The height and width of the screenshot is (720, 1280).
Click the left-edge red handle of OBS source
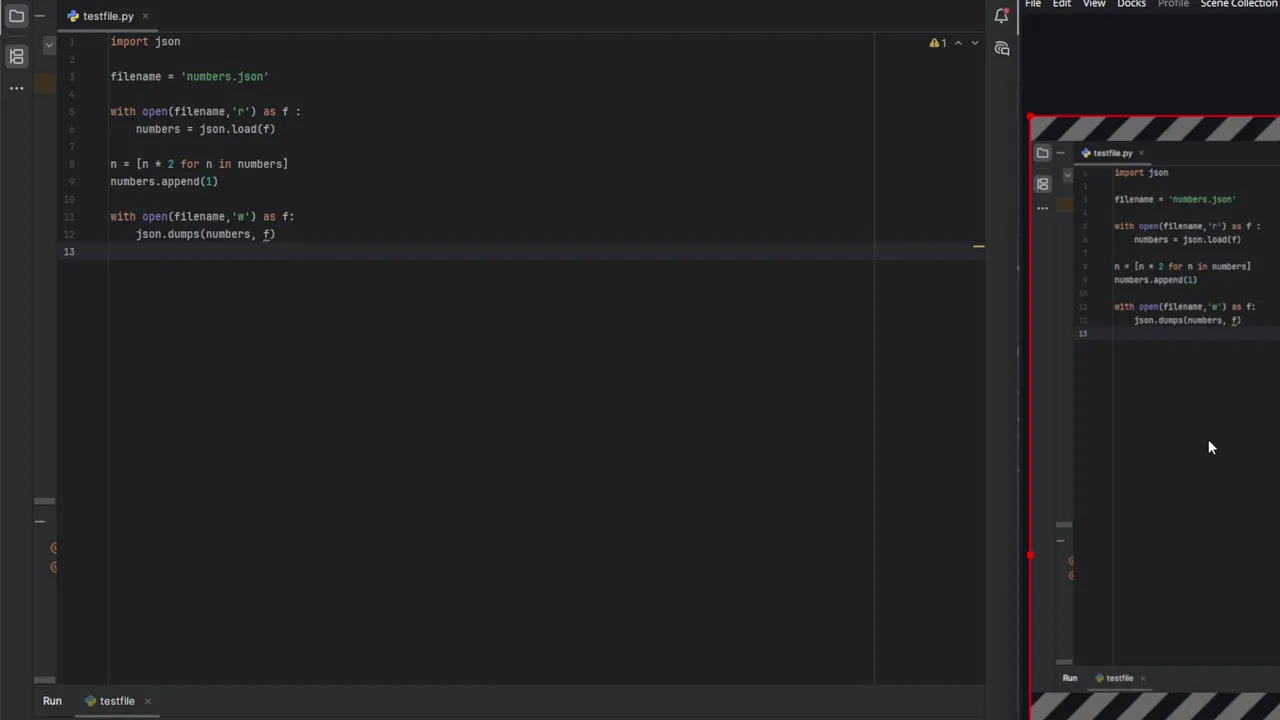tap(1030, 555)
